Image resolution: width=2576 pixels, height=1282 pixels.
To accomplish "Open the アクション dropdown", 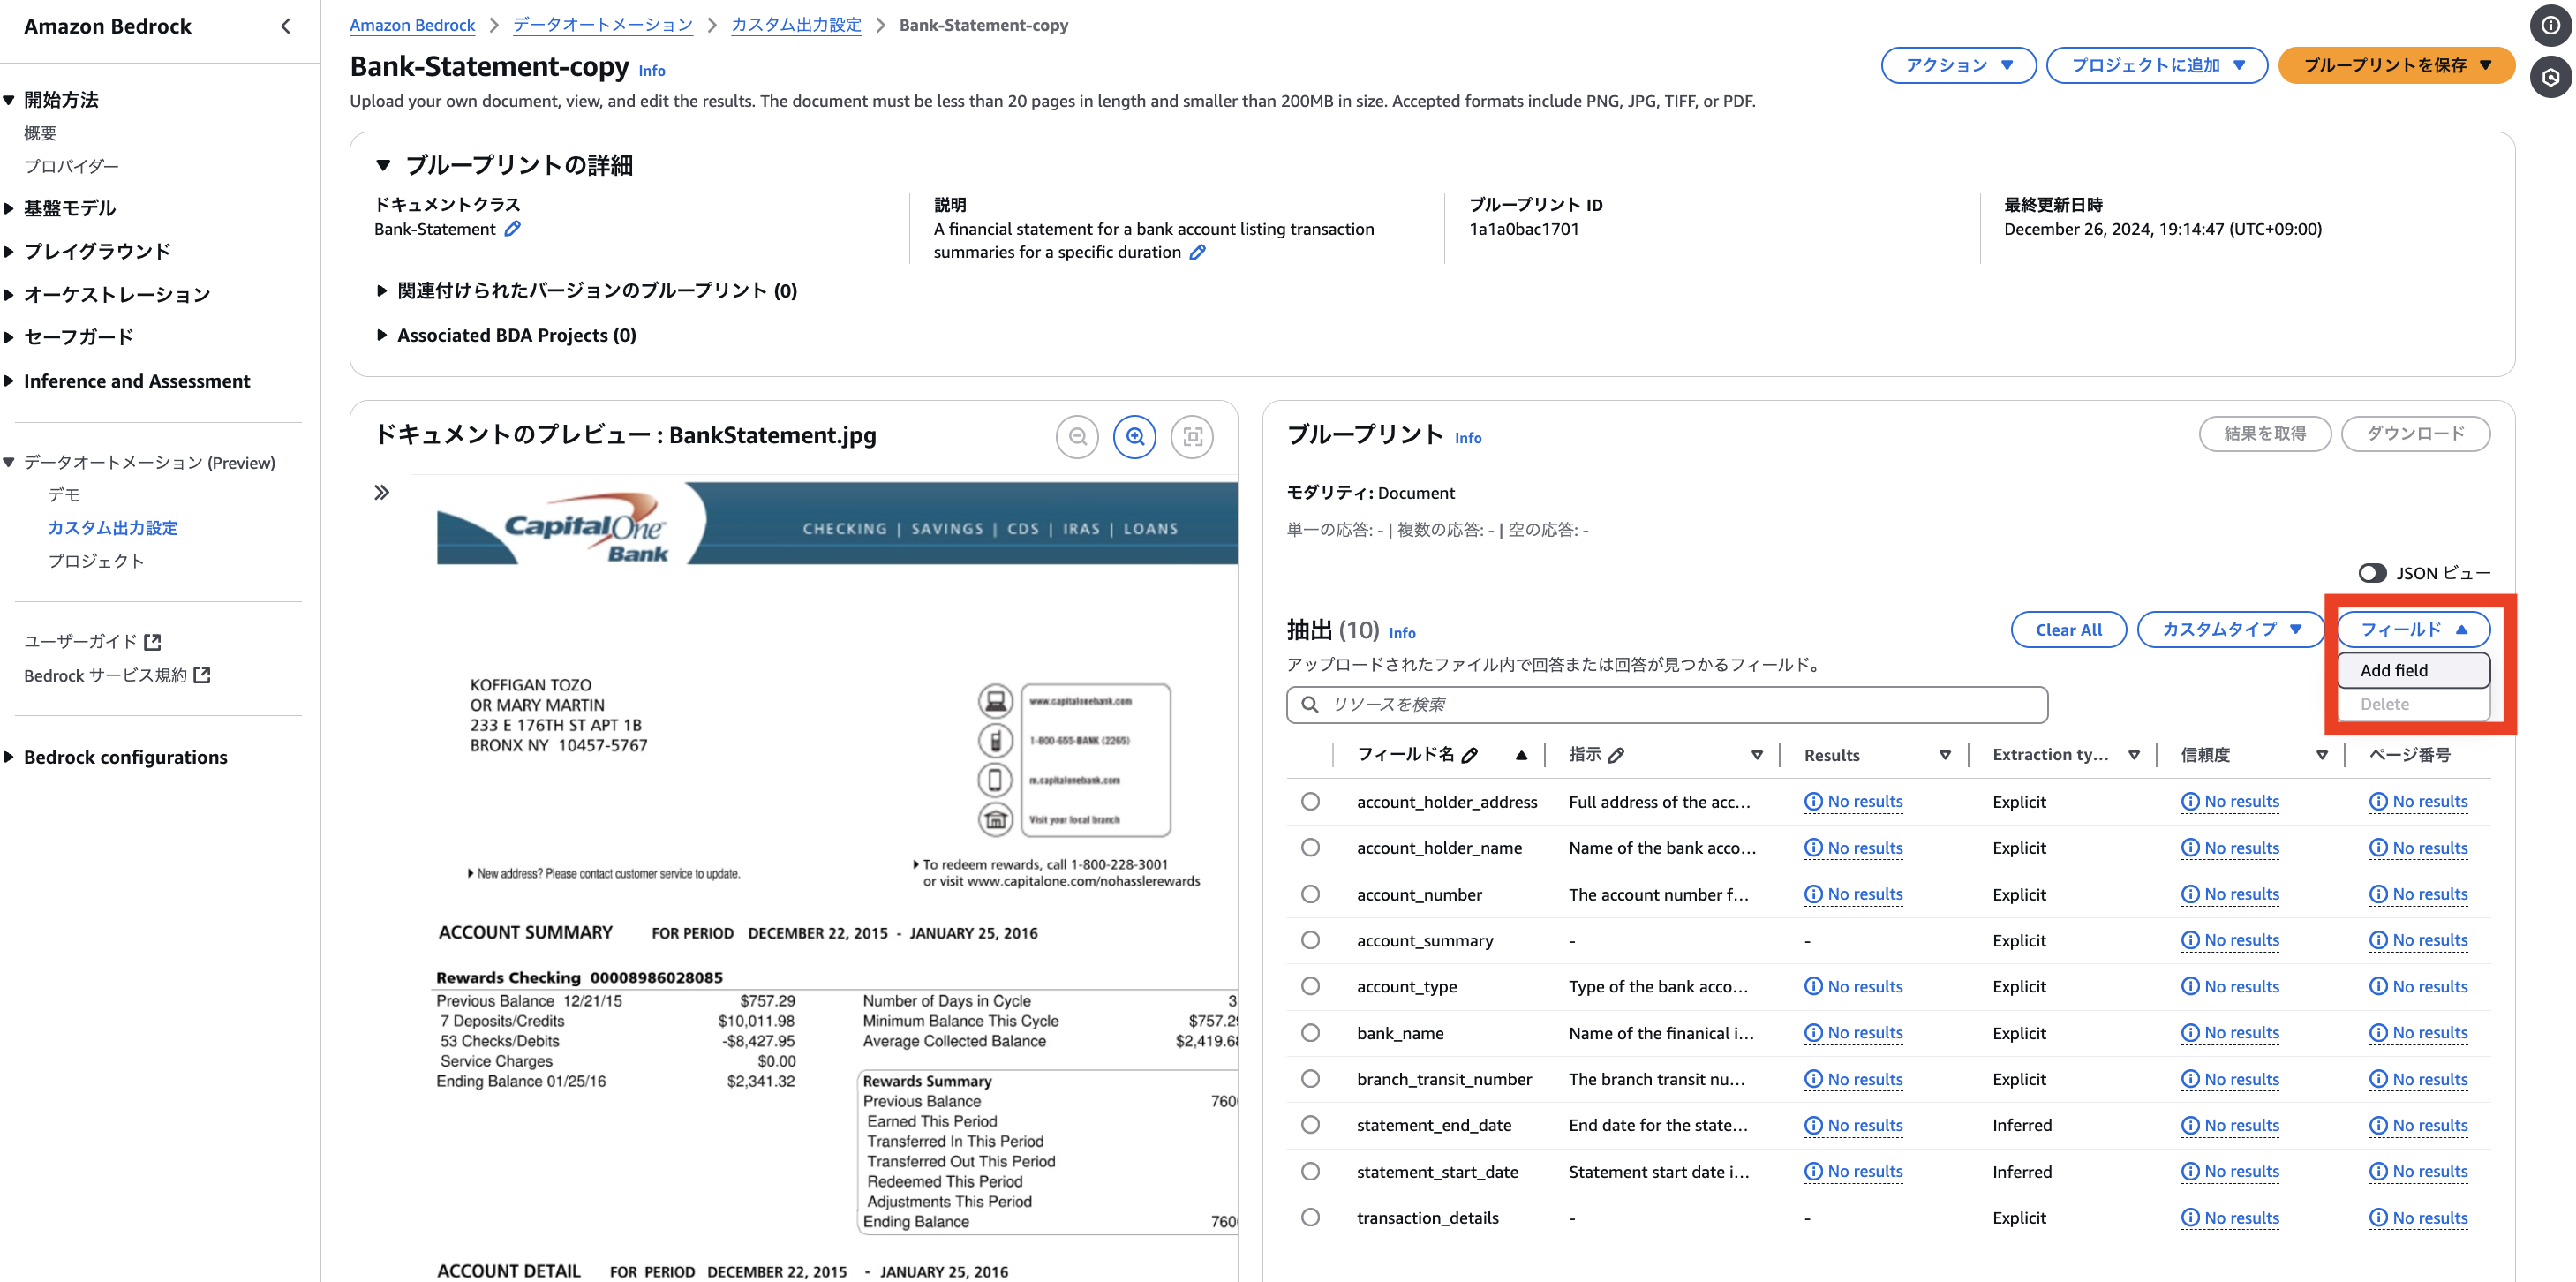I will pos(1957,65).
